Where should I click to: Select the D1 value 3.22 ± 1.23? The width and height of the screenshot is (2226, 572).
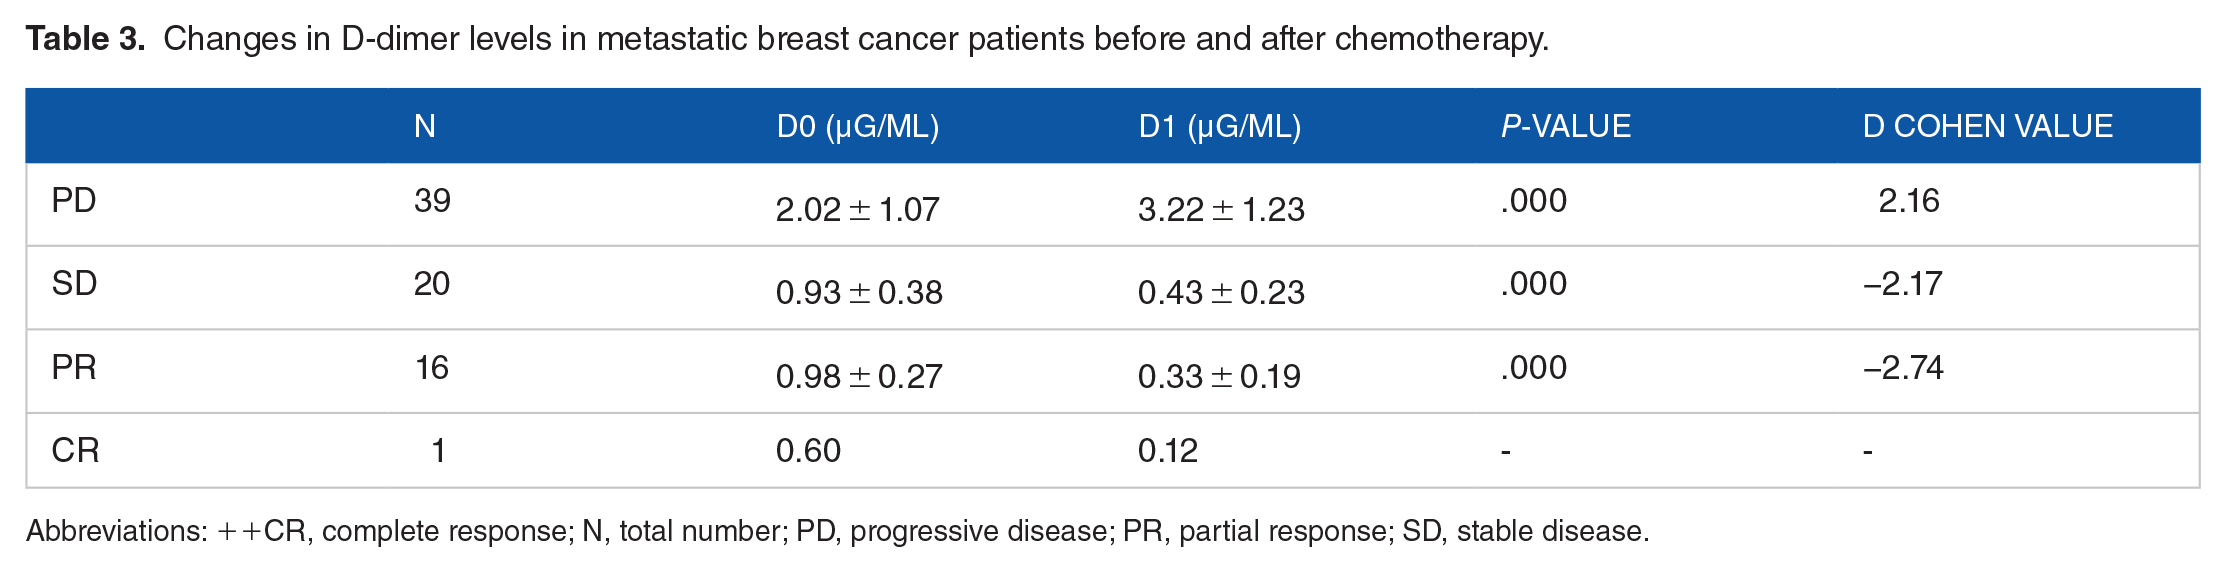[x=1220, y=210]
